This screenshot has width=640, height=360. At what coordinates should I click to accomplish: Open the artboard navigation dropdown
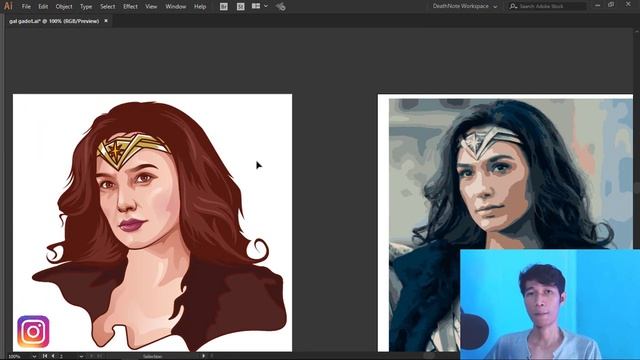tap(81, 356)
